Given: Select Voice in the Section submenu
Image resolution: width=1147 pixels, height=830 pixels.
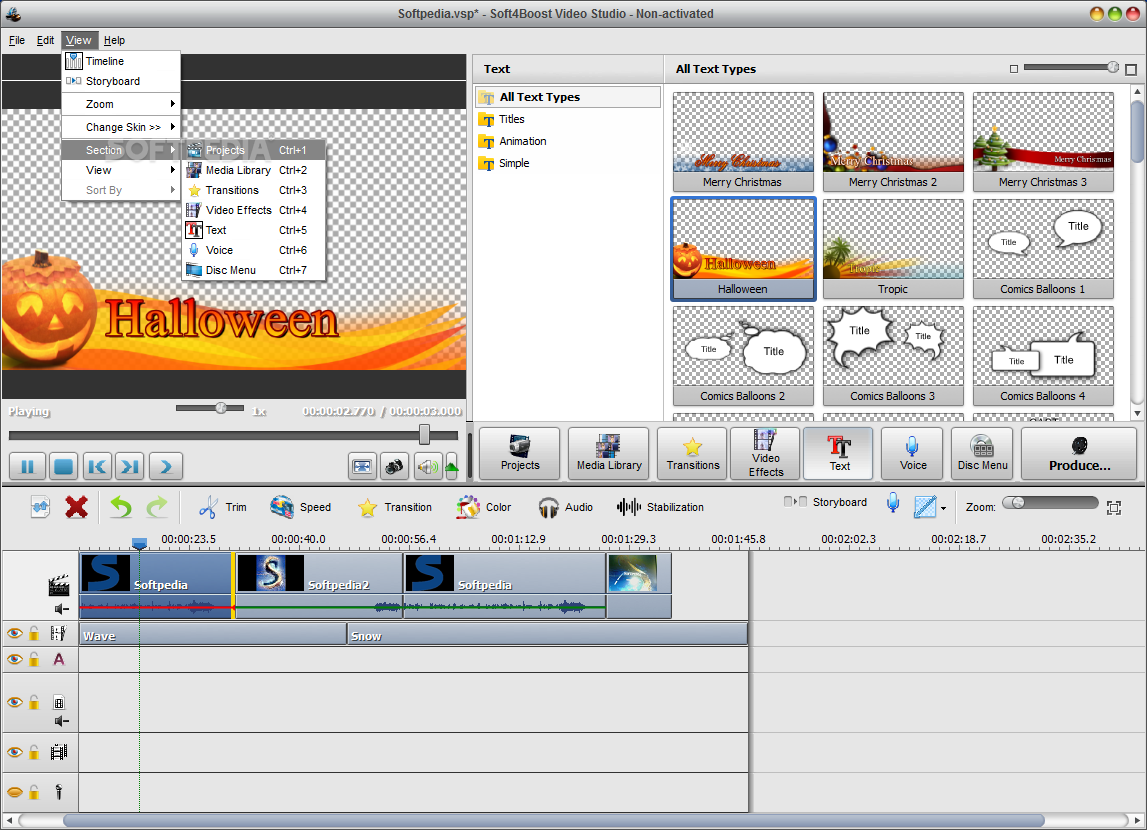Looking at the screenshot, I should click(x=253, y=250).
